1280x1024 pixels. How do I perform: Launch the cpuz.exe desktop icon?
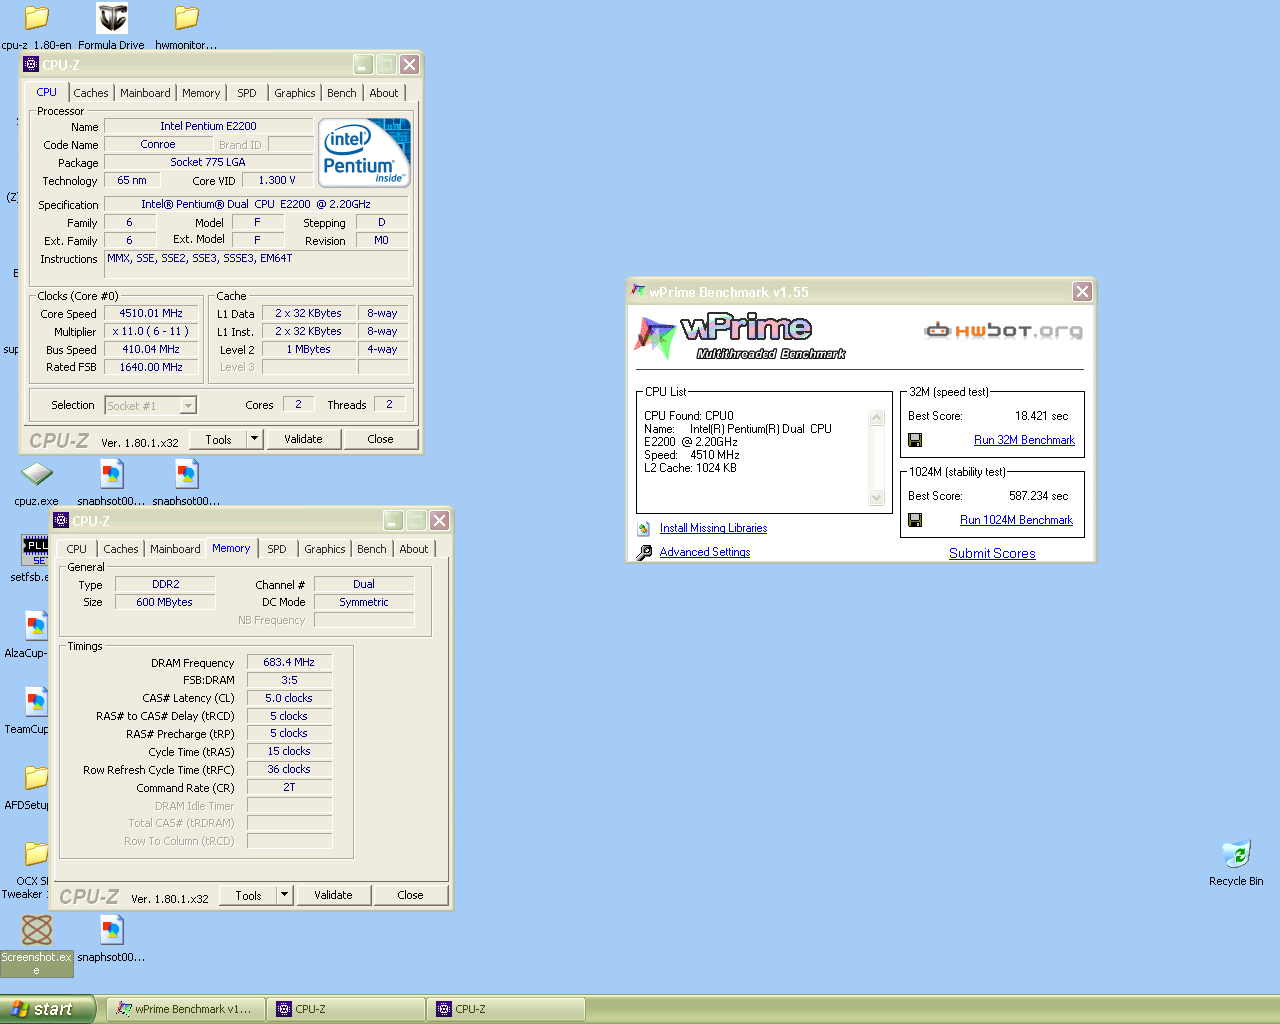tap(37, 474)
